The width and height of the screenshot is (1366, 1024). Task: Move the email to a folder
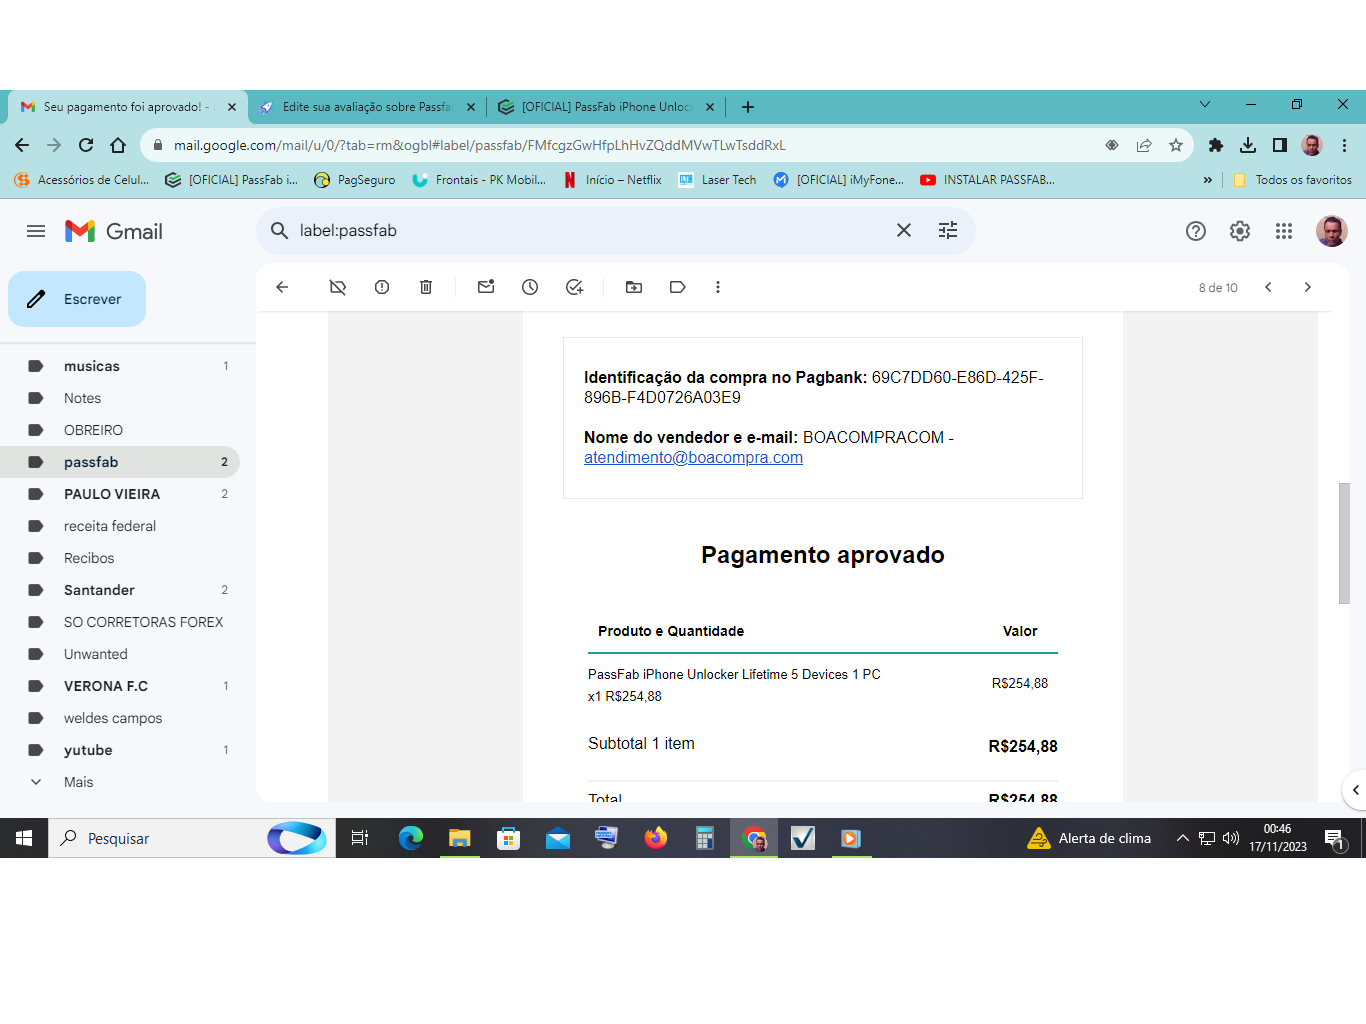[633, 287]
